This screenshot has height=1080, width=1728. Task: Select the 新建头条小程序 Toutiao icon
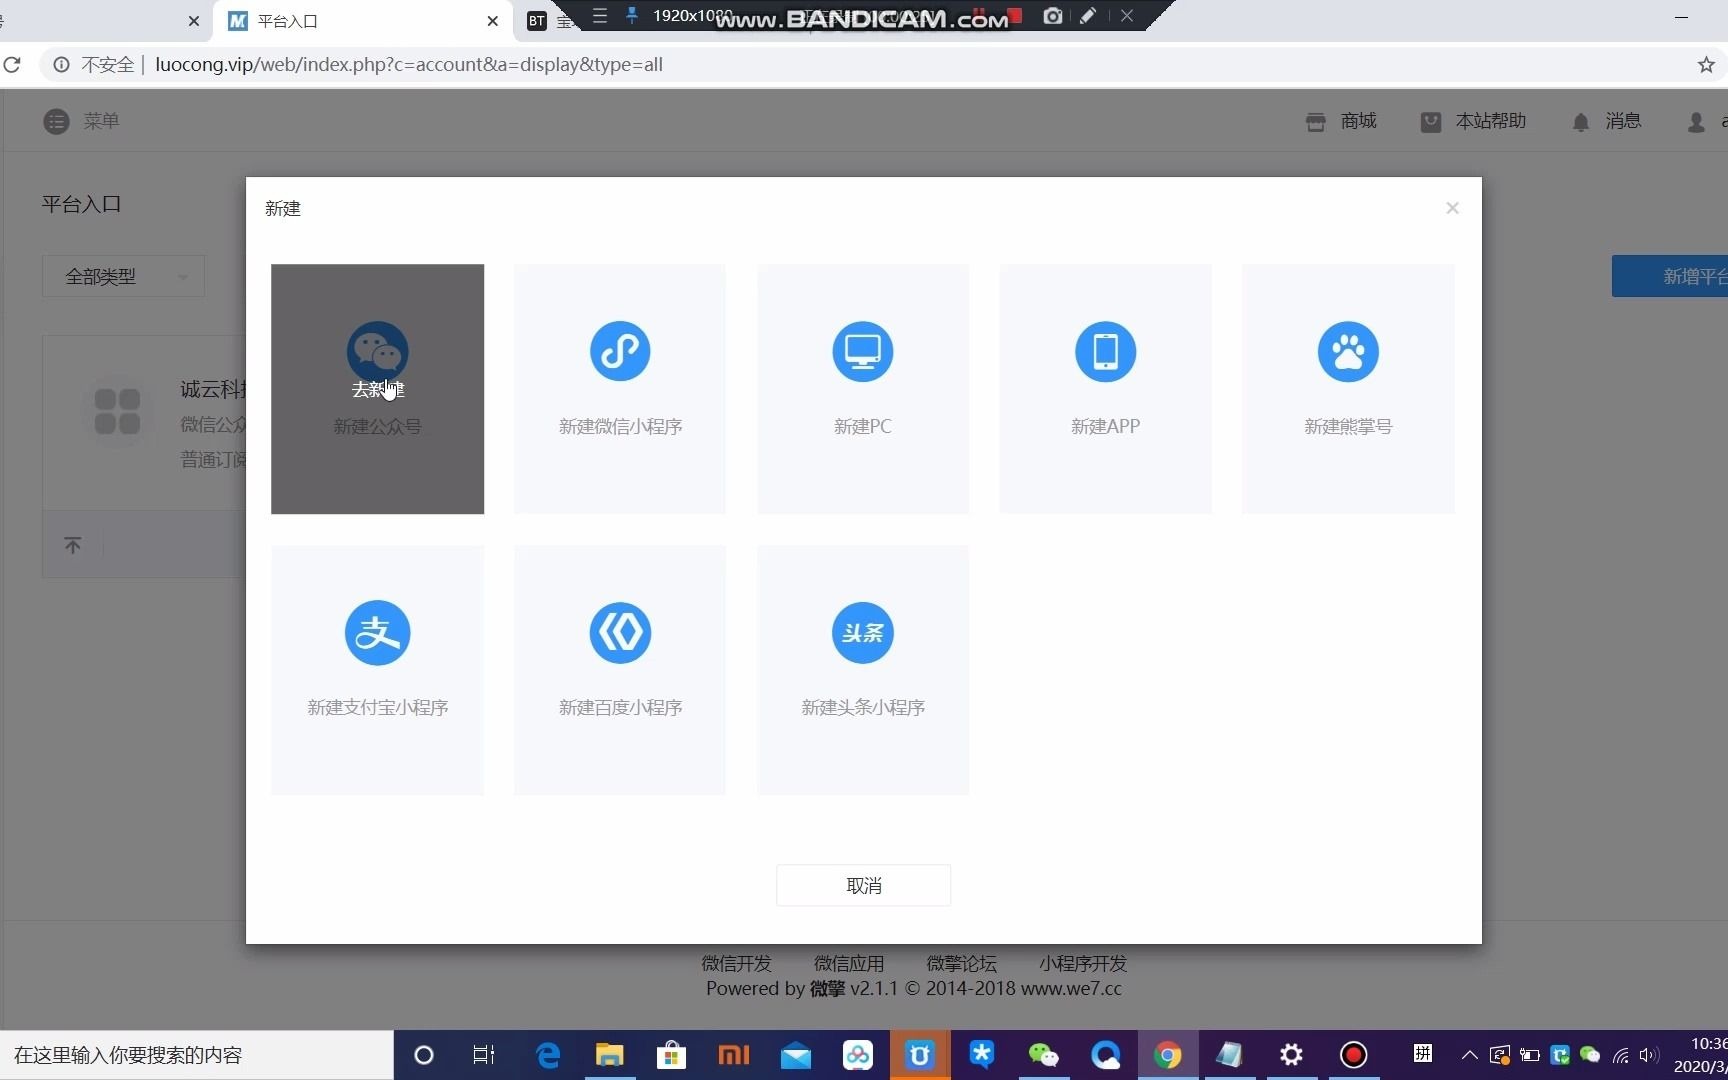coord(862,632)
